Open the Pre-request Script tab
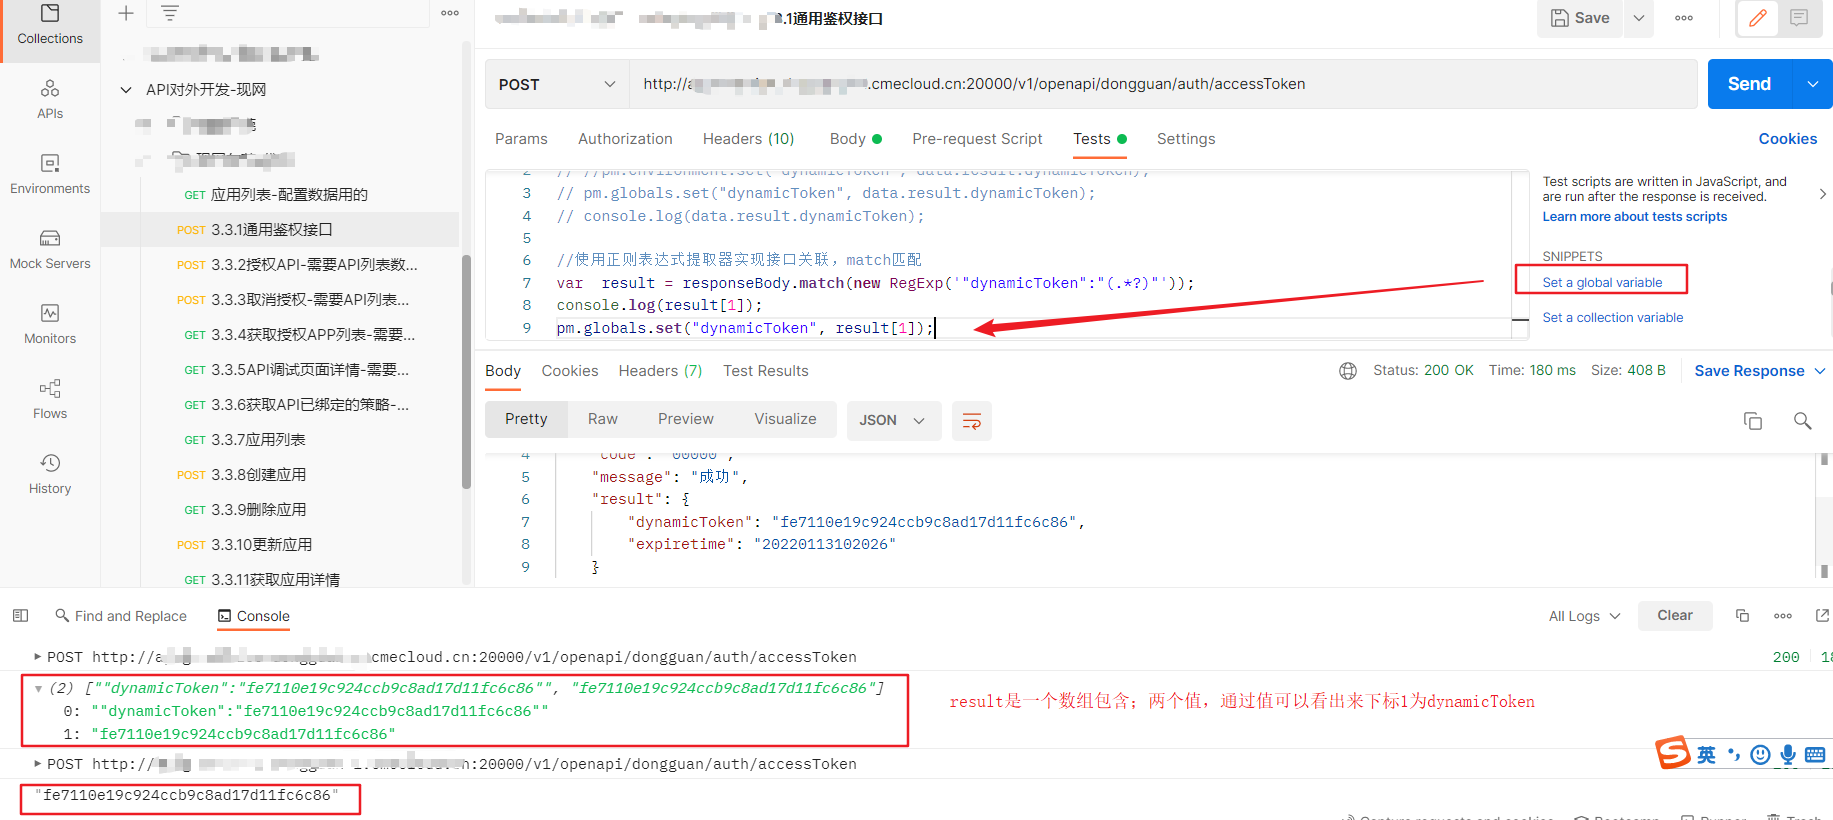 977,139
